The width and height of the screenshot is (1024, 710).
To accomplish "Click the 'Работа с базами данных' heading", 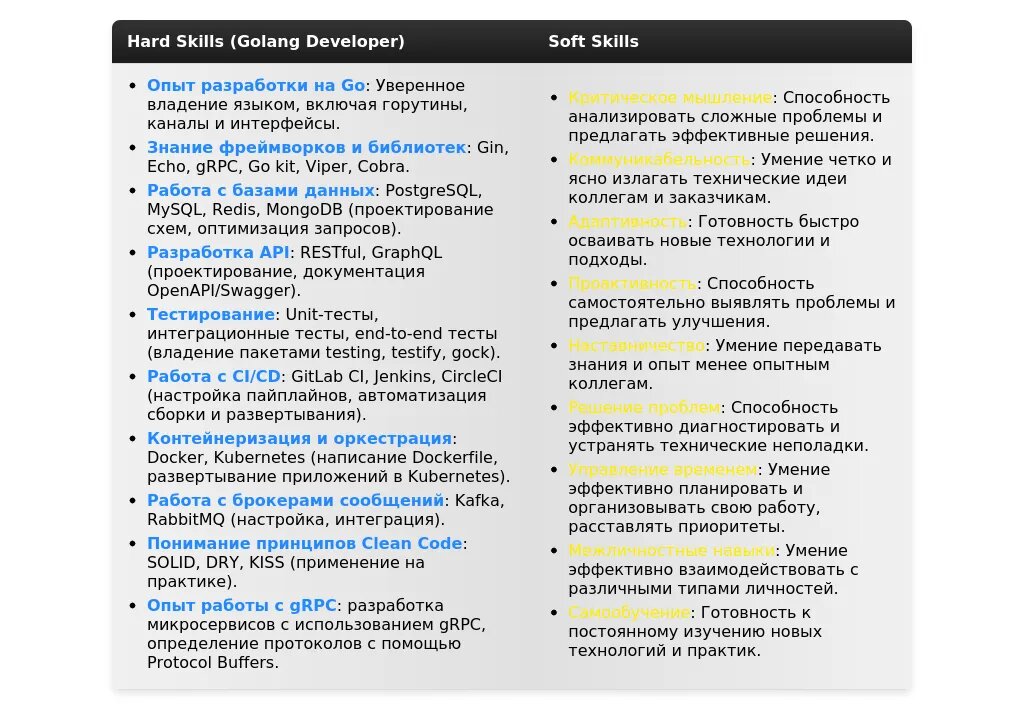I will pyautogui.click(x=261, y=191).
